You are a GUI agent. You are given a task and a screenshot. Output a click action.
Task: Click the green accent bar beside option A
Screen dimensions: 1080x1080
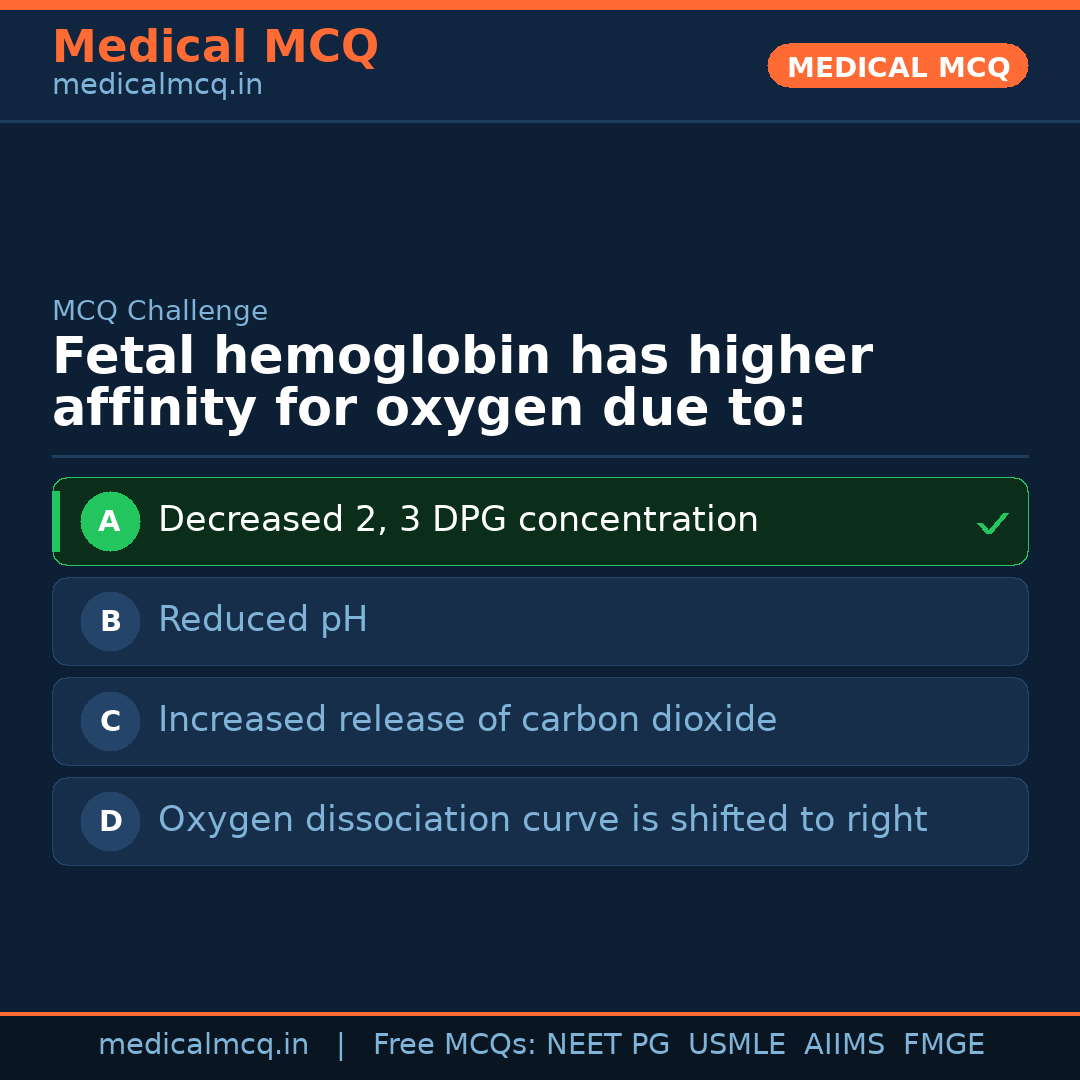pos(56,521)
